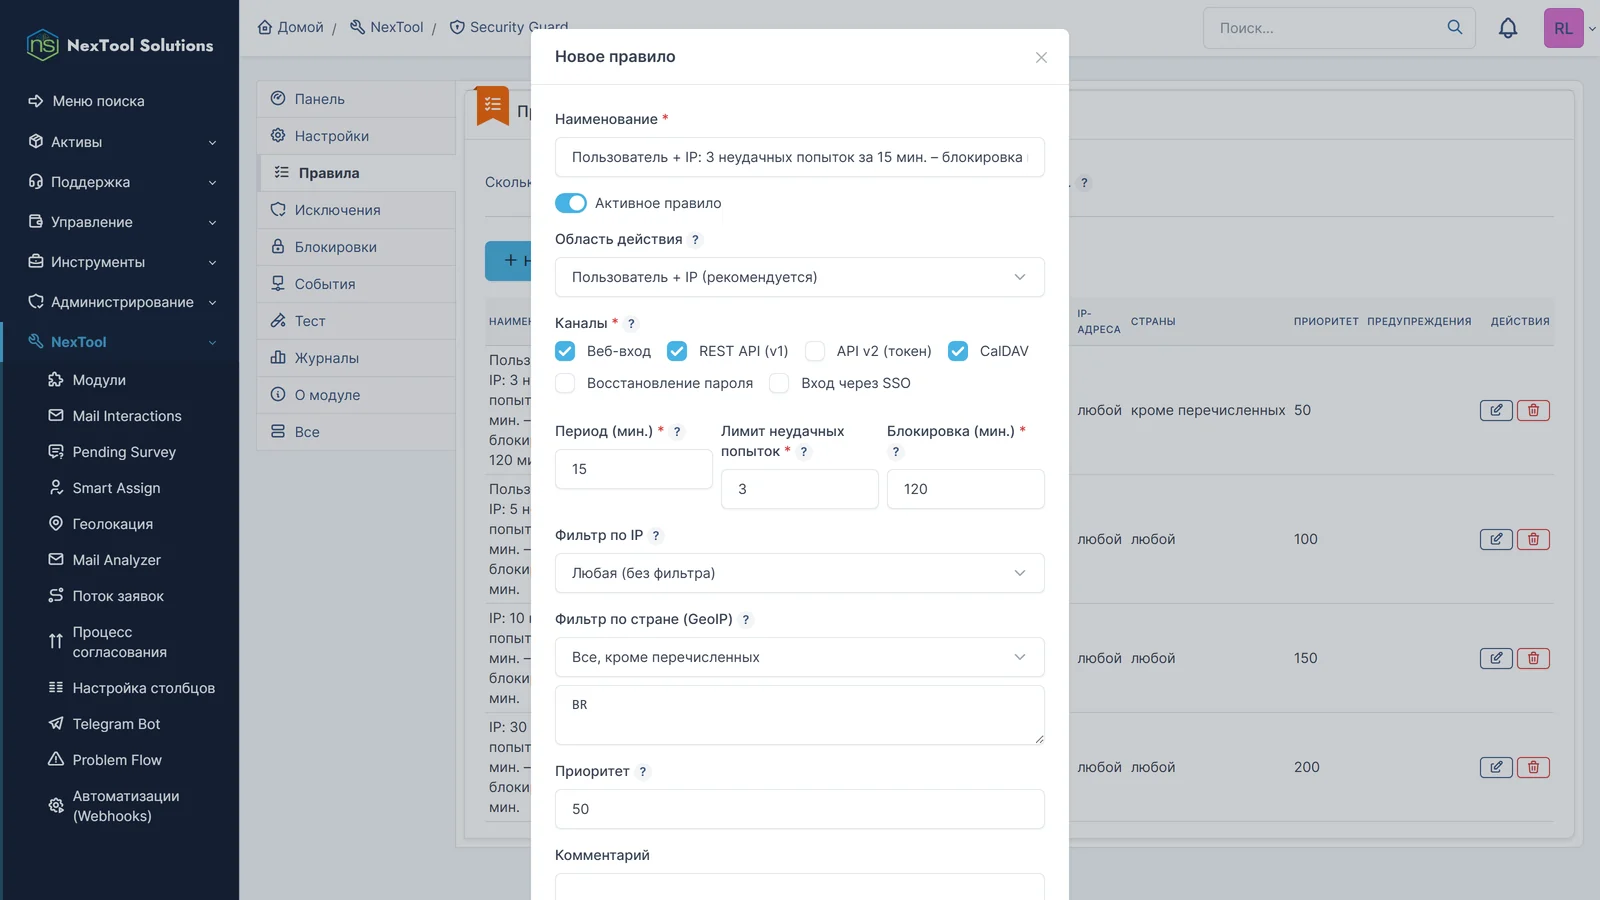Open Настройки tab in Security Guard
Image resolution: width=1600 pixels, height=900 pixels.
tap(357, 136)
